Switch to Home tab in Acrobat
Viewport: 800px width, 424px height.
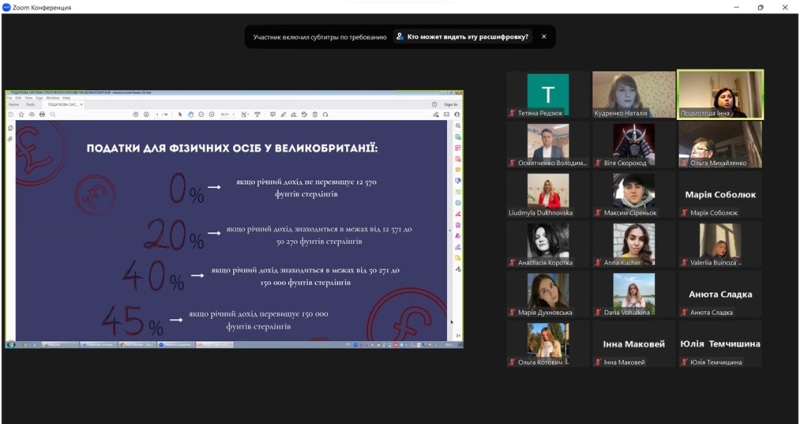pos(14,105)
